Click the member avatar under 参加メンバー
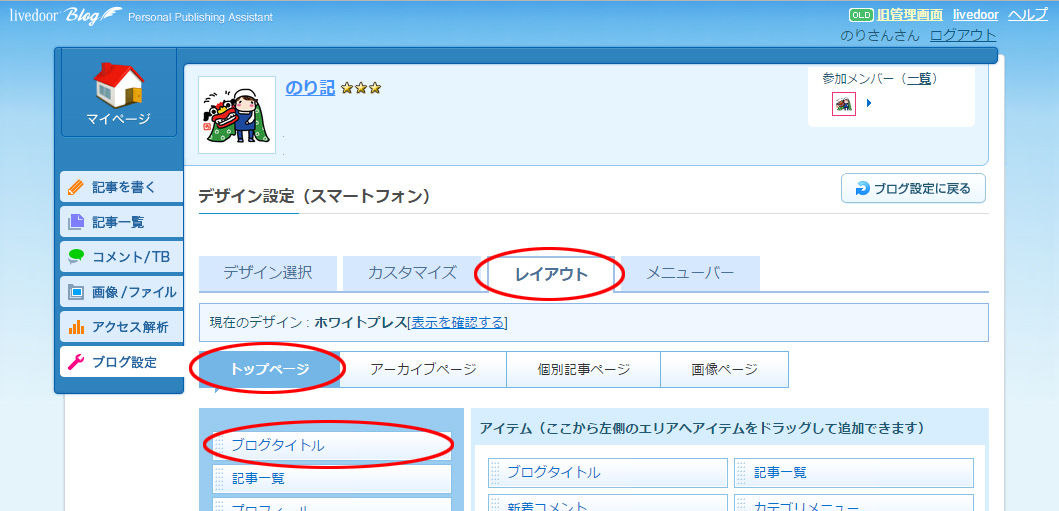 tap(844, 104)
